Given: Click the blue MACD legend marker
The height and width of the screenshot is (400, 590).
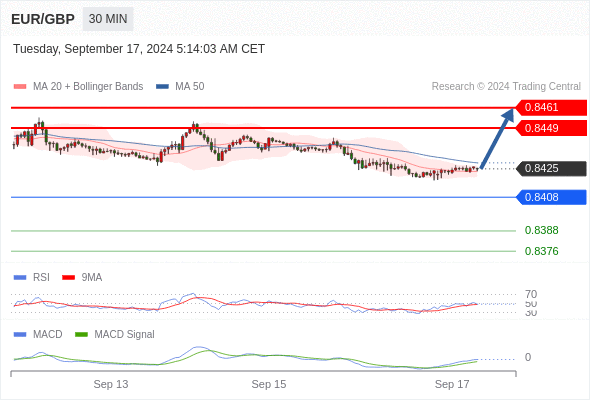Looking at the screenshot, I should [x=20, y=335].
